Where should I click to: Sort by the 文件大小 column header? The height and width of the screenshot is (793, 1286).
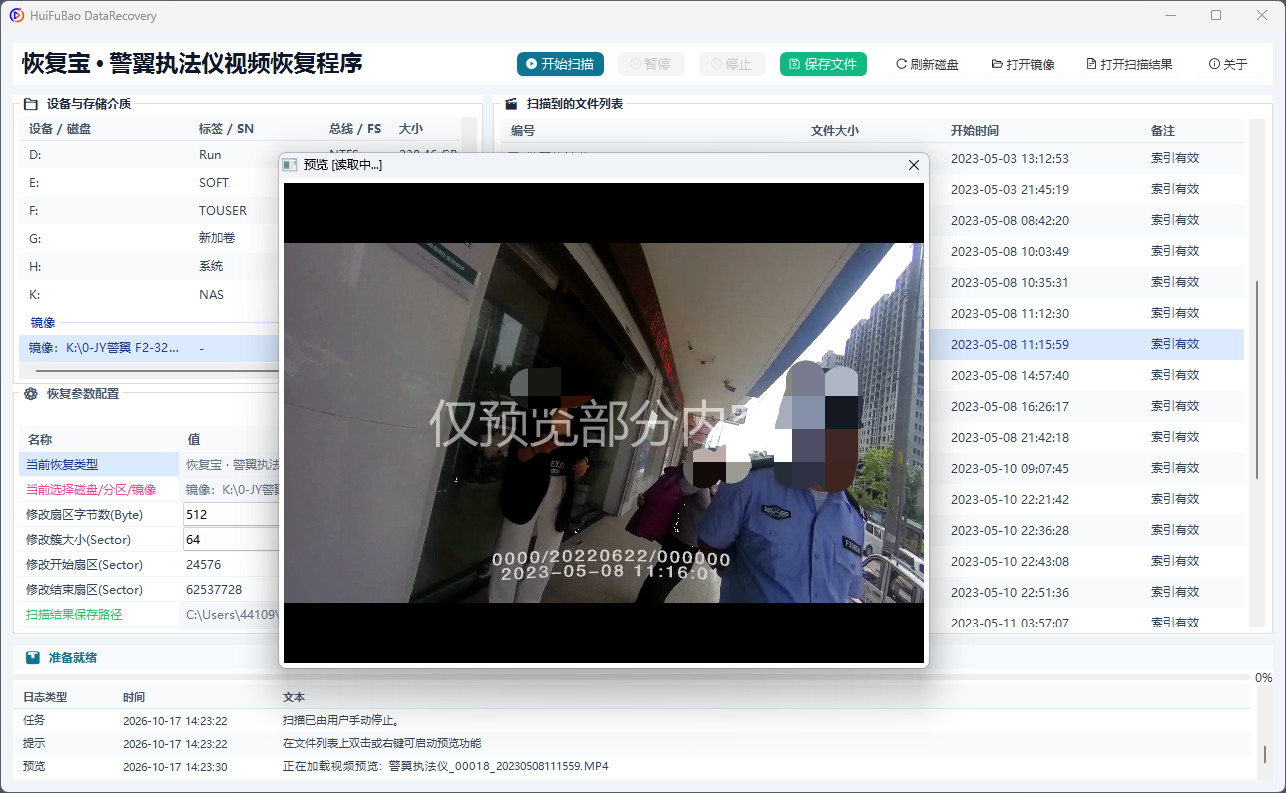pos(835,131)
